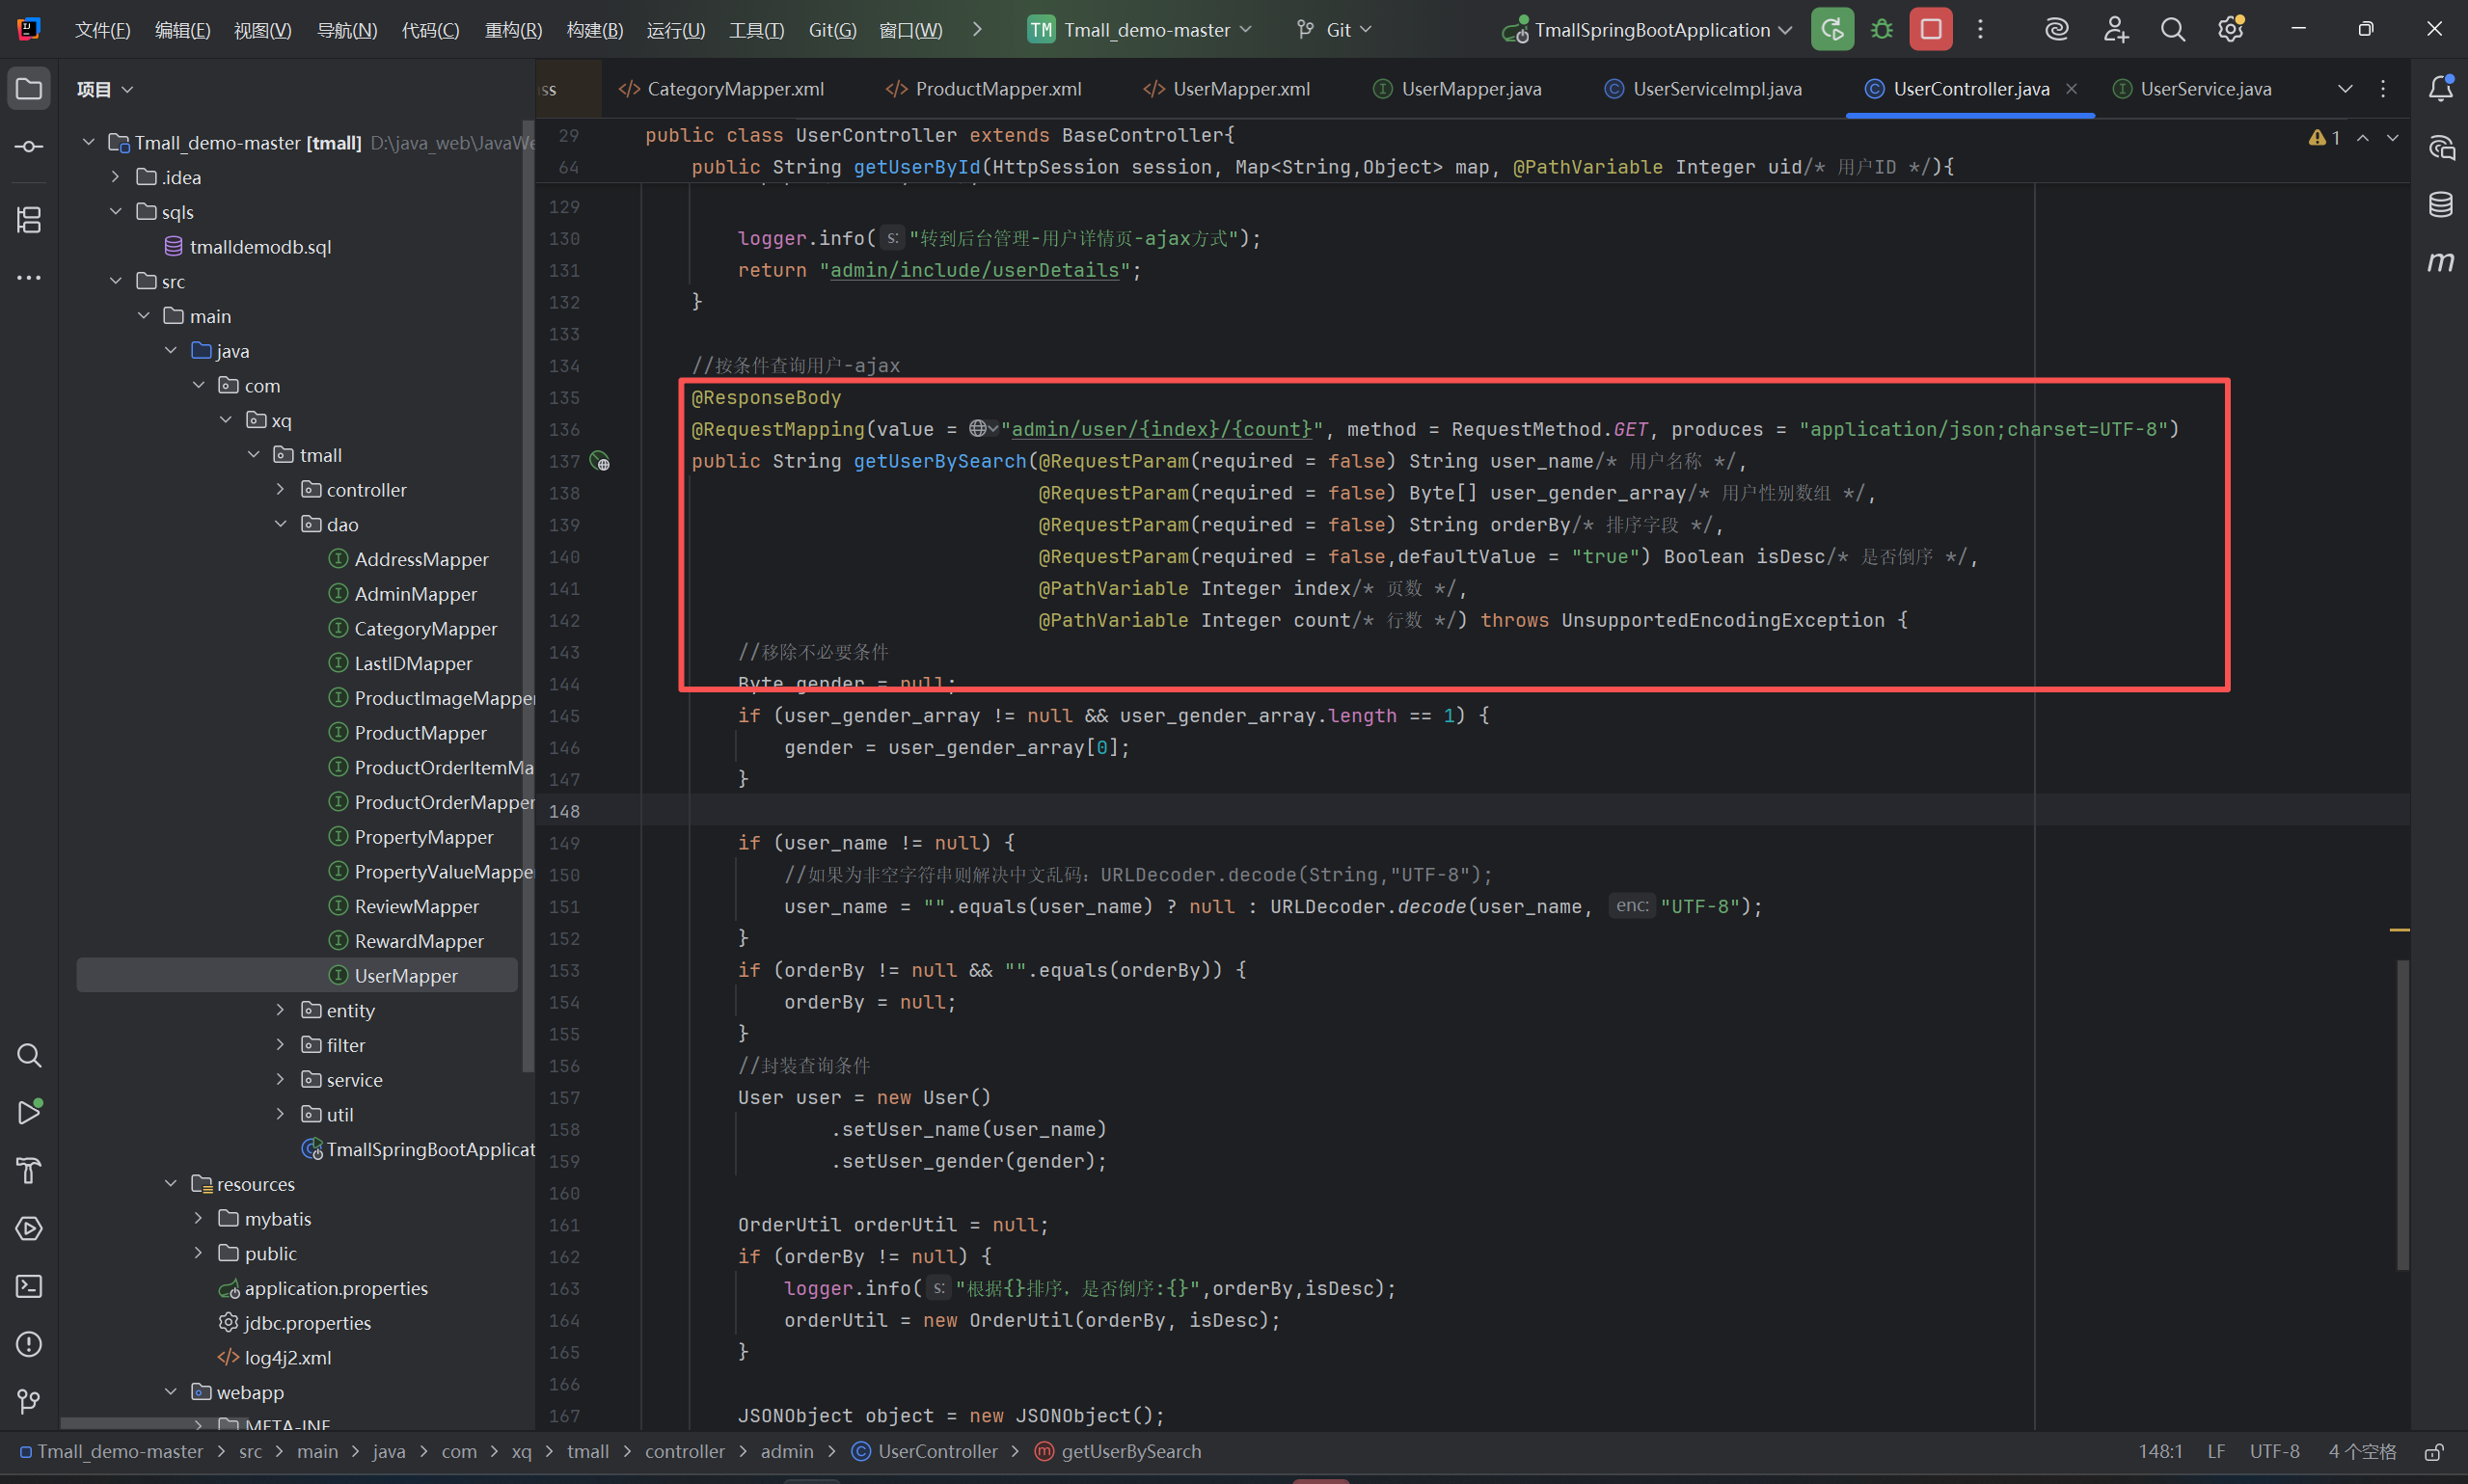Open the Structure tool window
Viewport: 2468px width, 1484px height.
point(29,219)
